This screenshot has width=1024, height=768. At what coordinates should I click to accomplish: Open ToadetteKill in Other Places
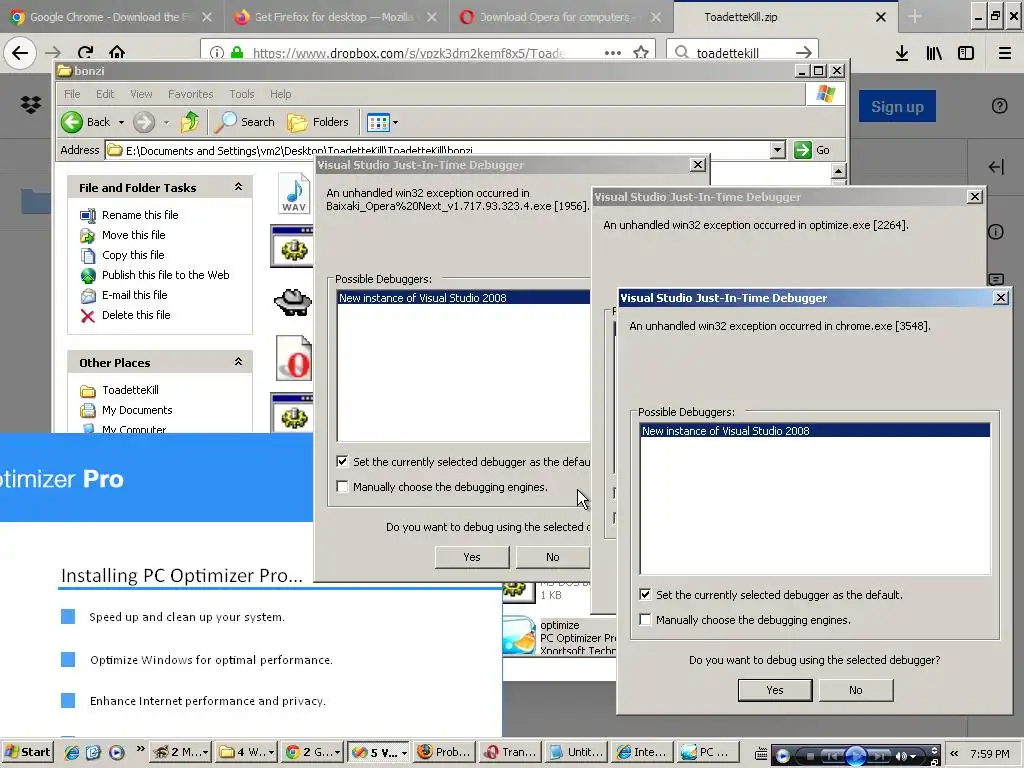coord(130,390)
